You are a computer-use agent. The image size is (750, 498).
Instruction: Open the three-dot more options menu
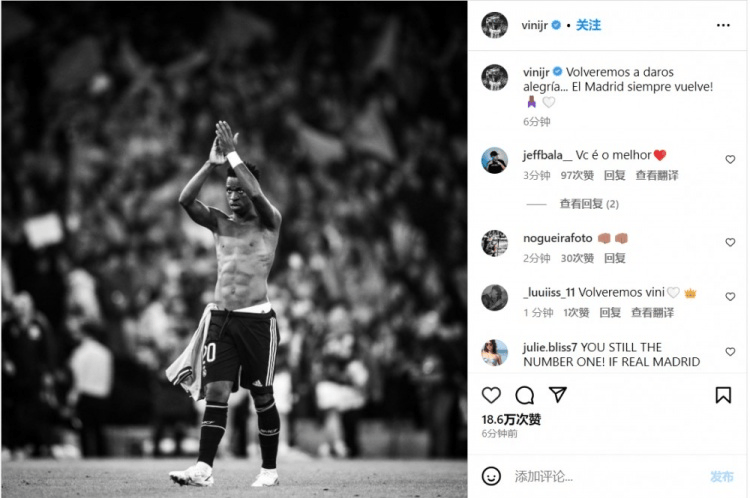pos(723,25)
